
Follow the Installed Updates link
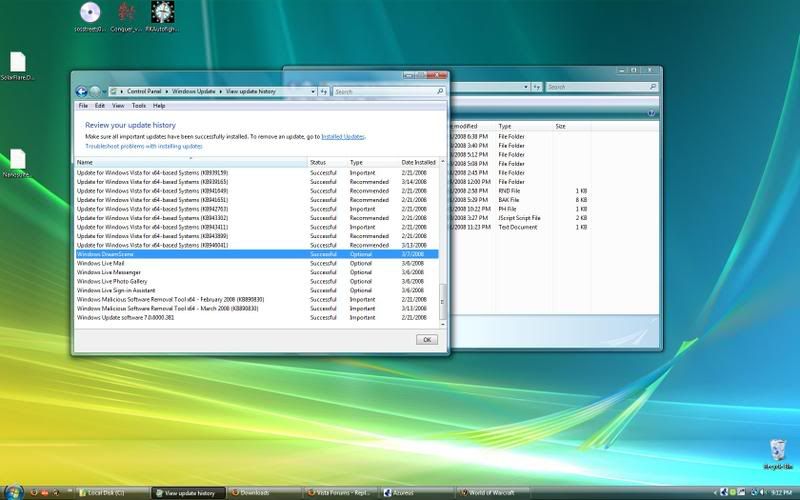click(x=343, y=137)
